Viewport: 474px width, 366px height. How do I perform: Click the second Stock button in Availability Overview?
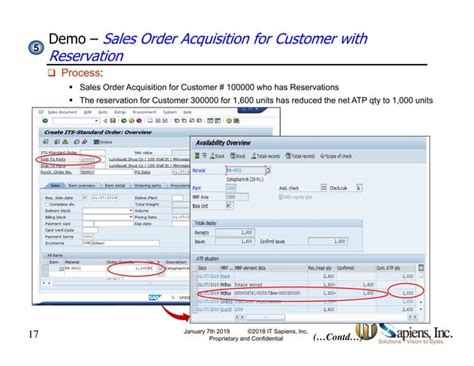coord(238,156)
